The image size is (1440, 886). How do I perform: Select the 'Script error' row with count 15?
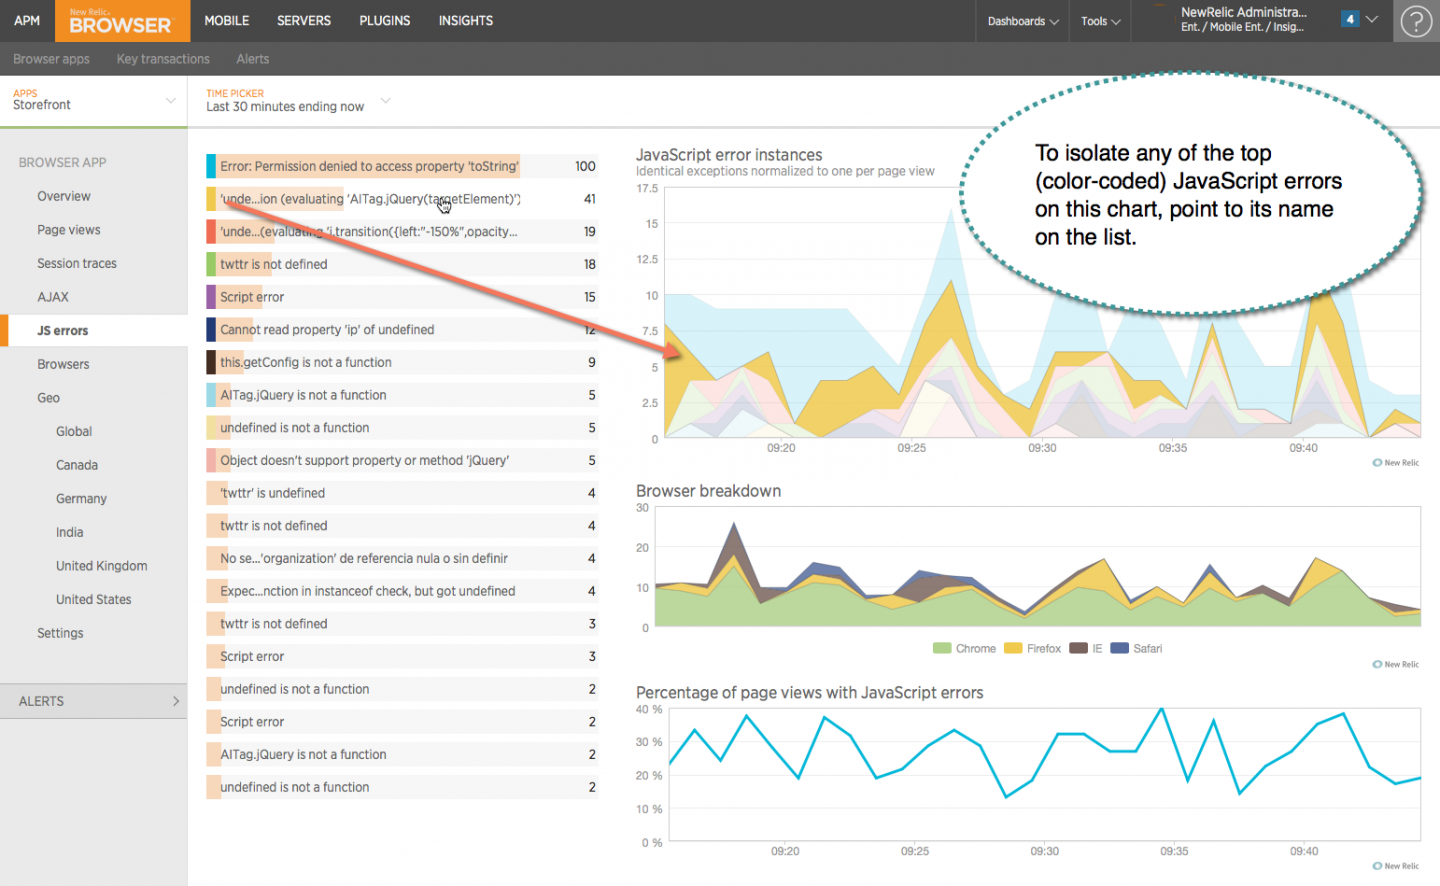(402, 297)
